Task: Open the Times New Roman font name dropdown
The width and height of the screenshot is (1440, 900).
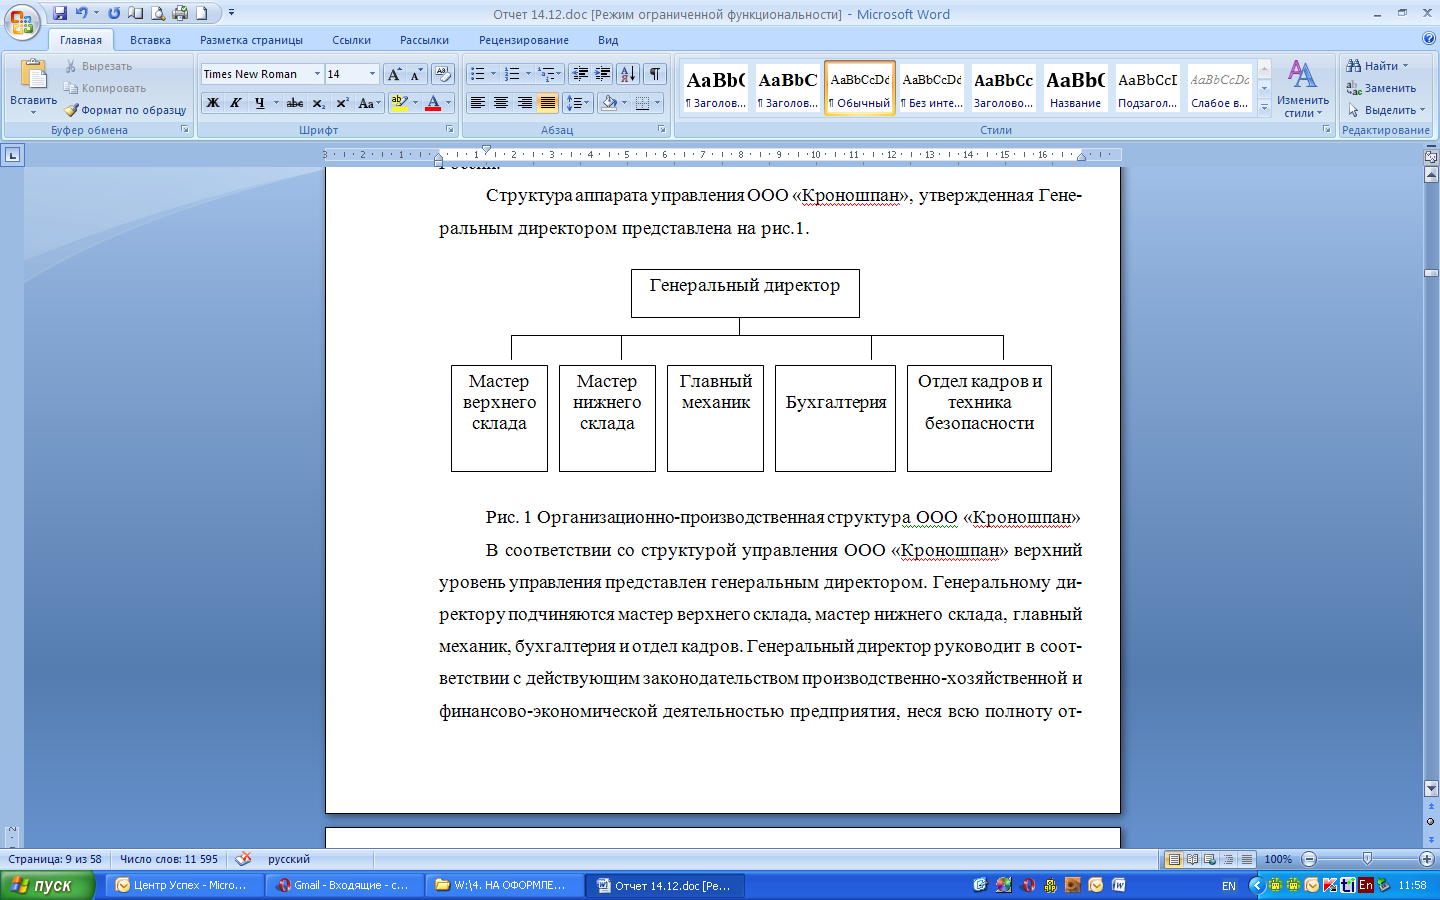Action: coord(318,74)
